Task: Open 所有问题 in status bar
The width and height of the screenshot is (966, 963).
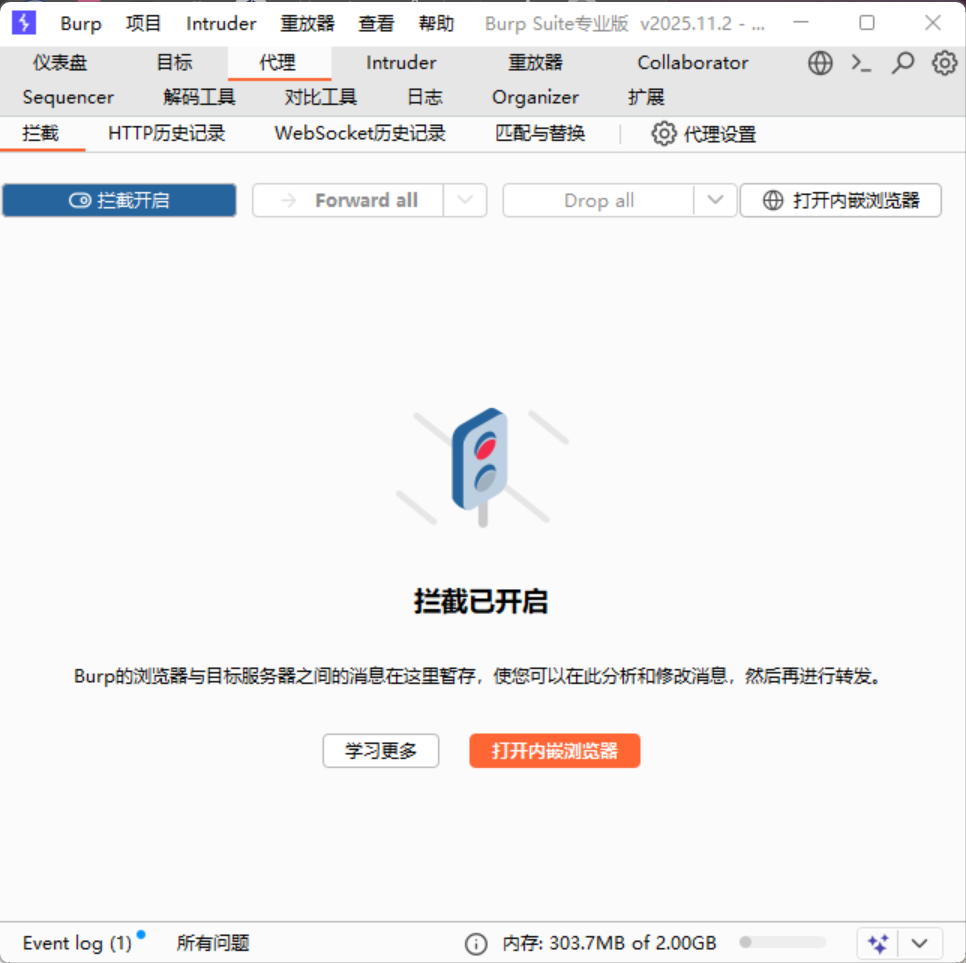Action: tap(213, 943)
